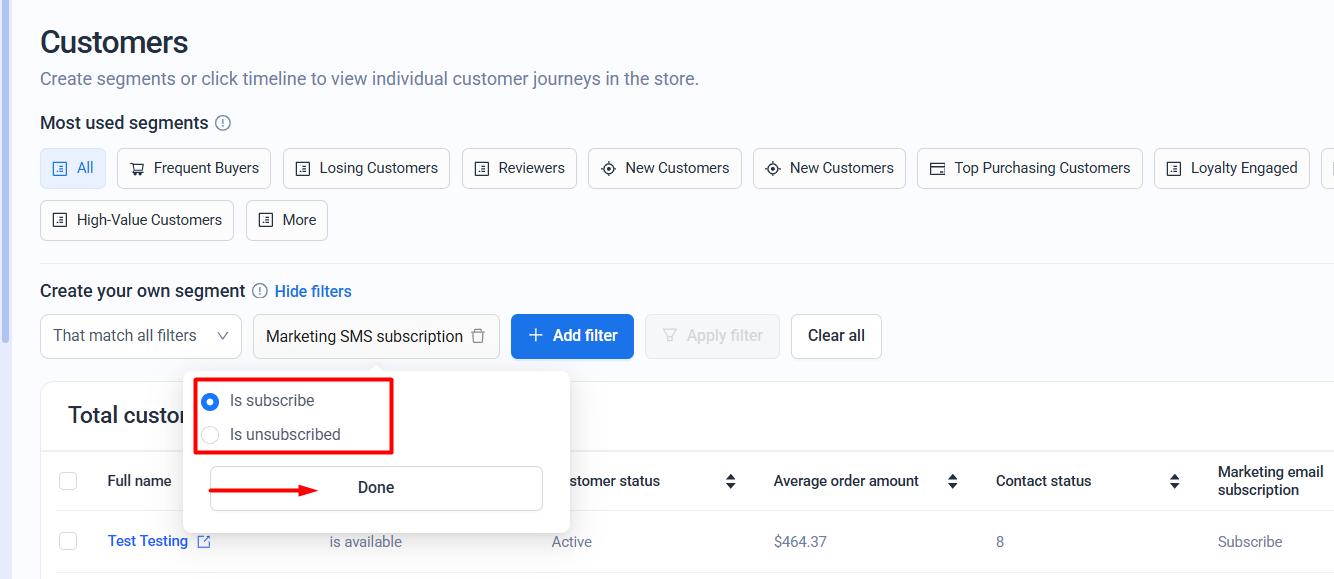Open external link icon next to Test Testing
The height and width of the screenshot is (579, 1334).
(x=204, y=541)
